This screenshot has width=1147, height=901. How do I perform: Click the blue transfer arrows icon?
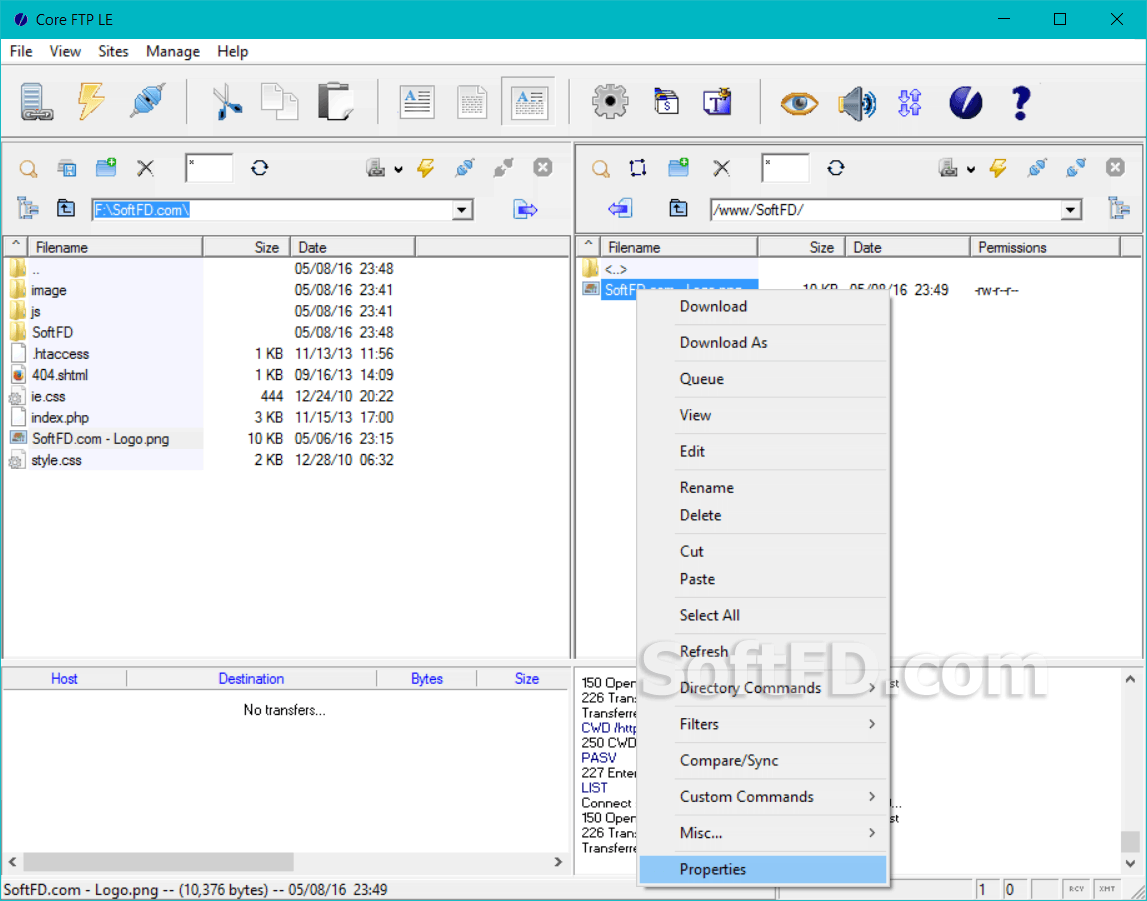909,102
